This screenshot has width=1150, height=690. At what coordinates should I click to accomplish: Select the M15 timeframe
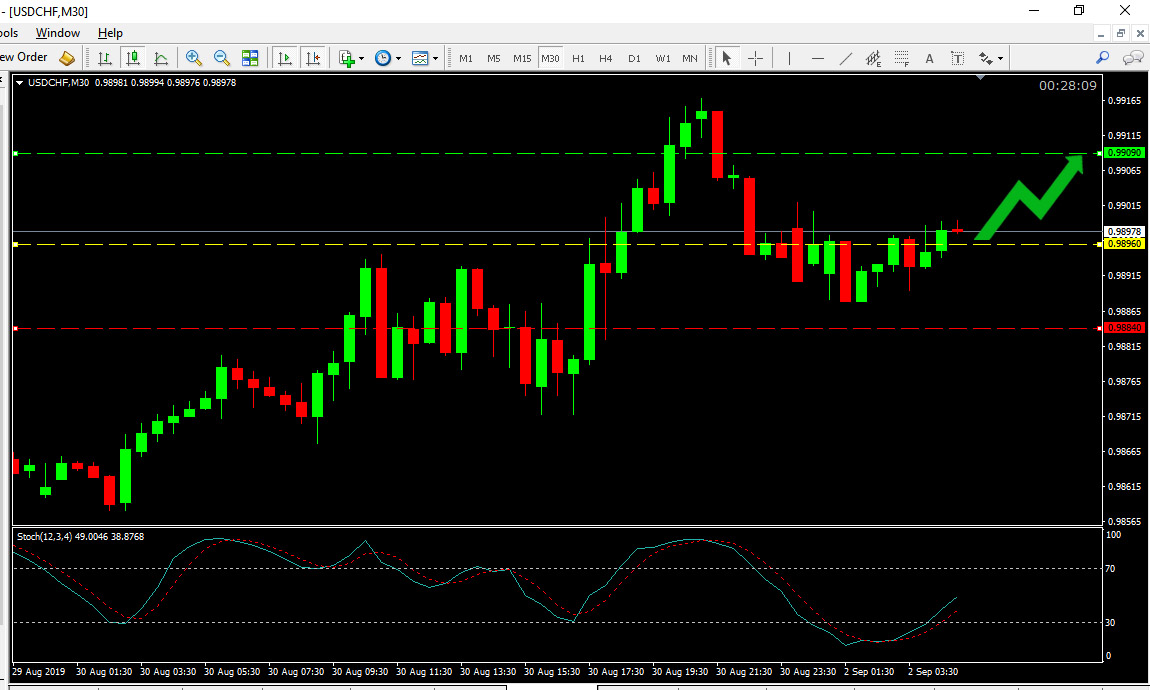tap(522, 58)
